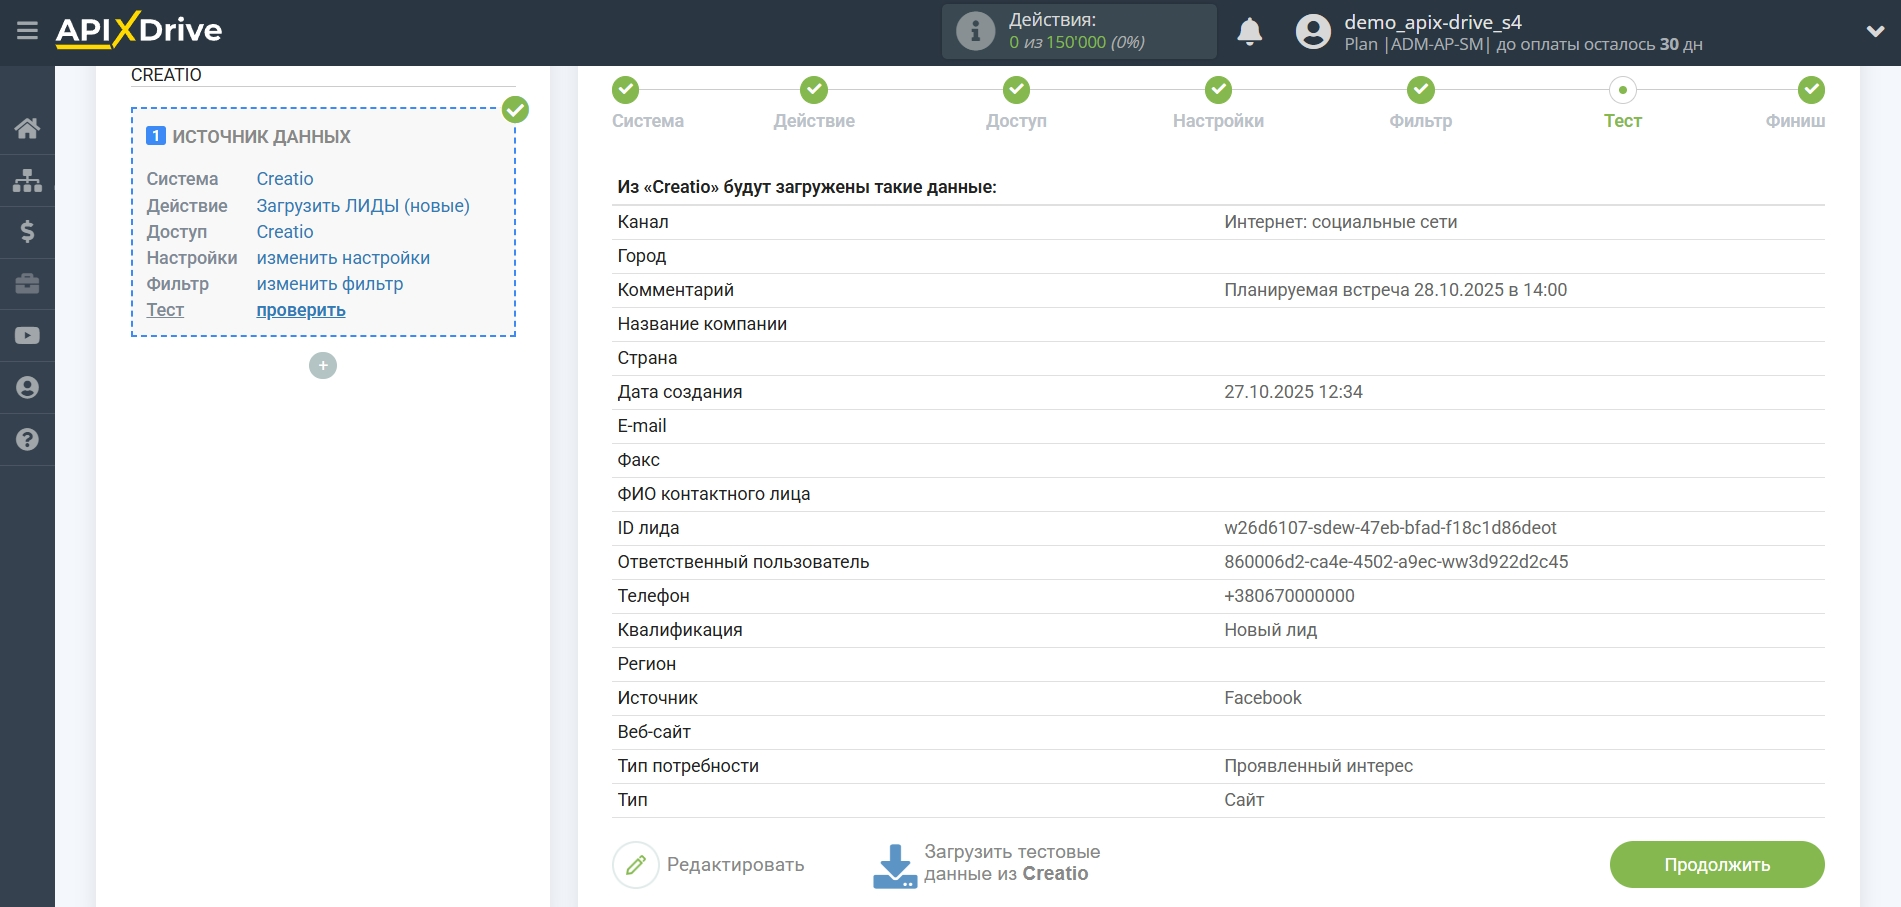
Task: Click the green checkmark on the data source block
Action: (x=515, y=109)
